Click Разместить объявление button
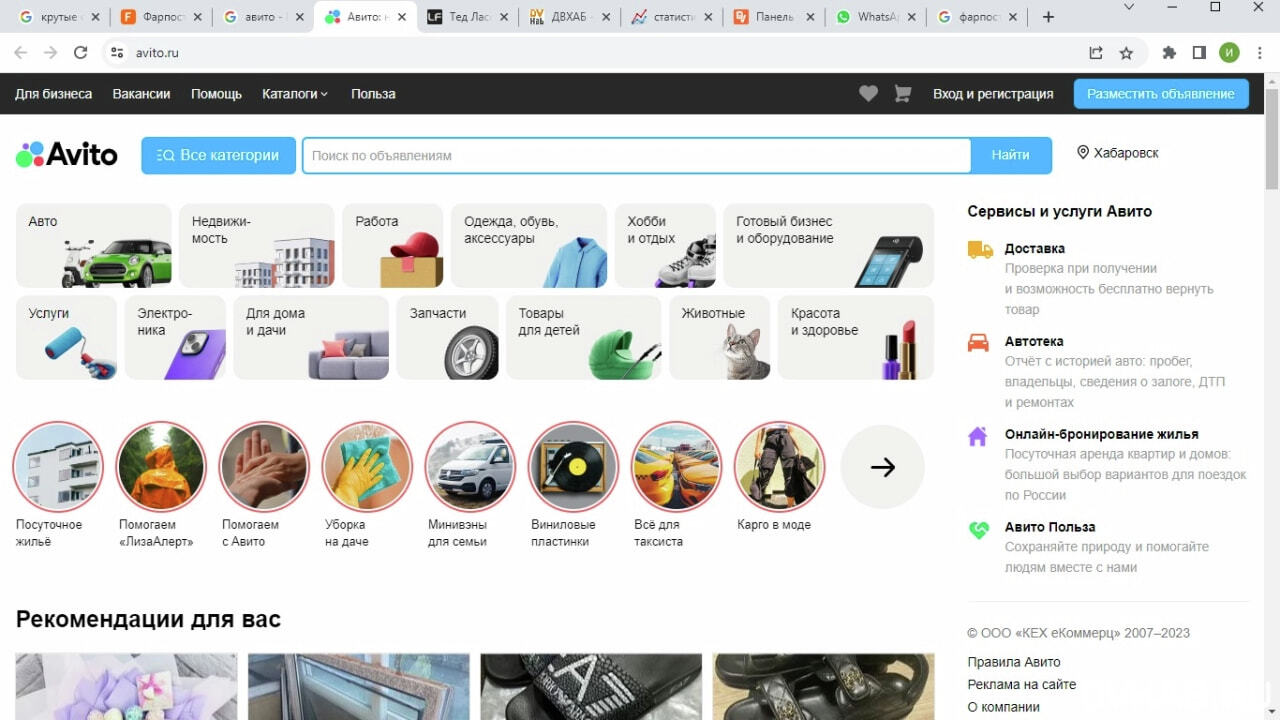The image size is (1280, 720). 1161,93
